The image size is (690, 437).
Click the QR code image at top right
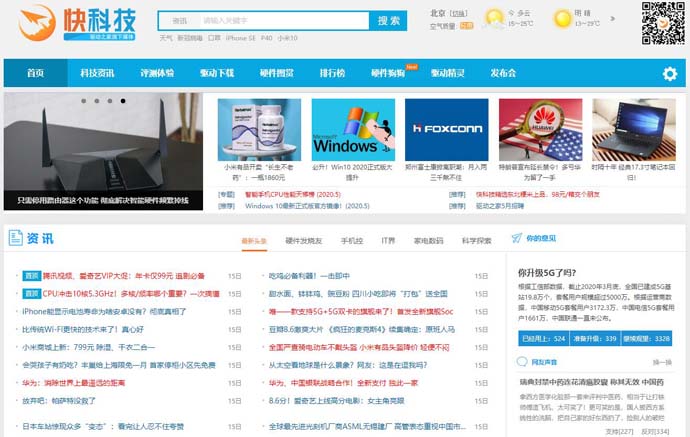pyautogui.click(x=663, y=23)
